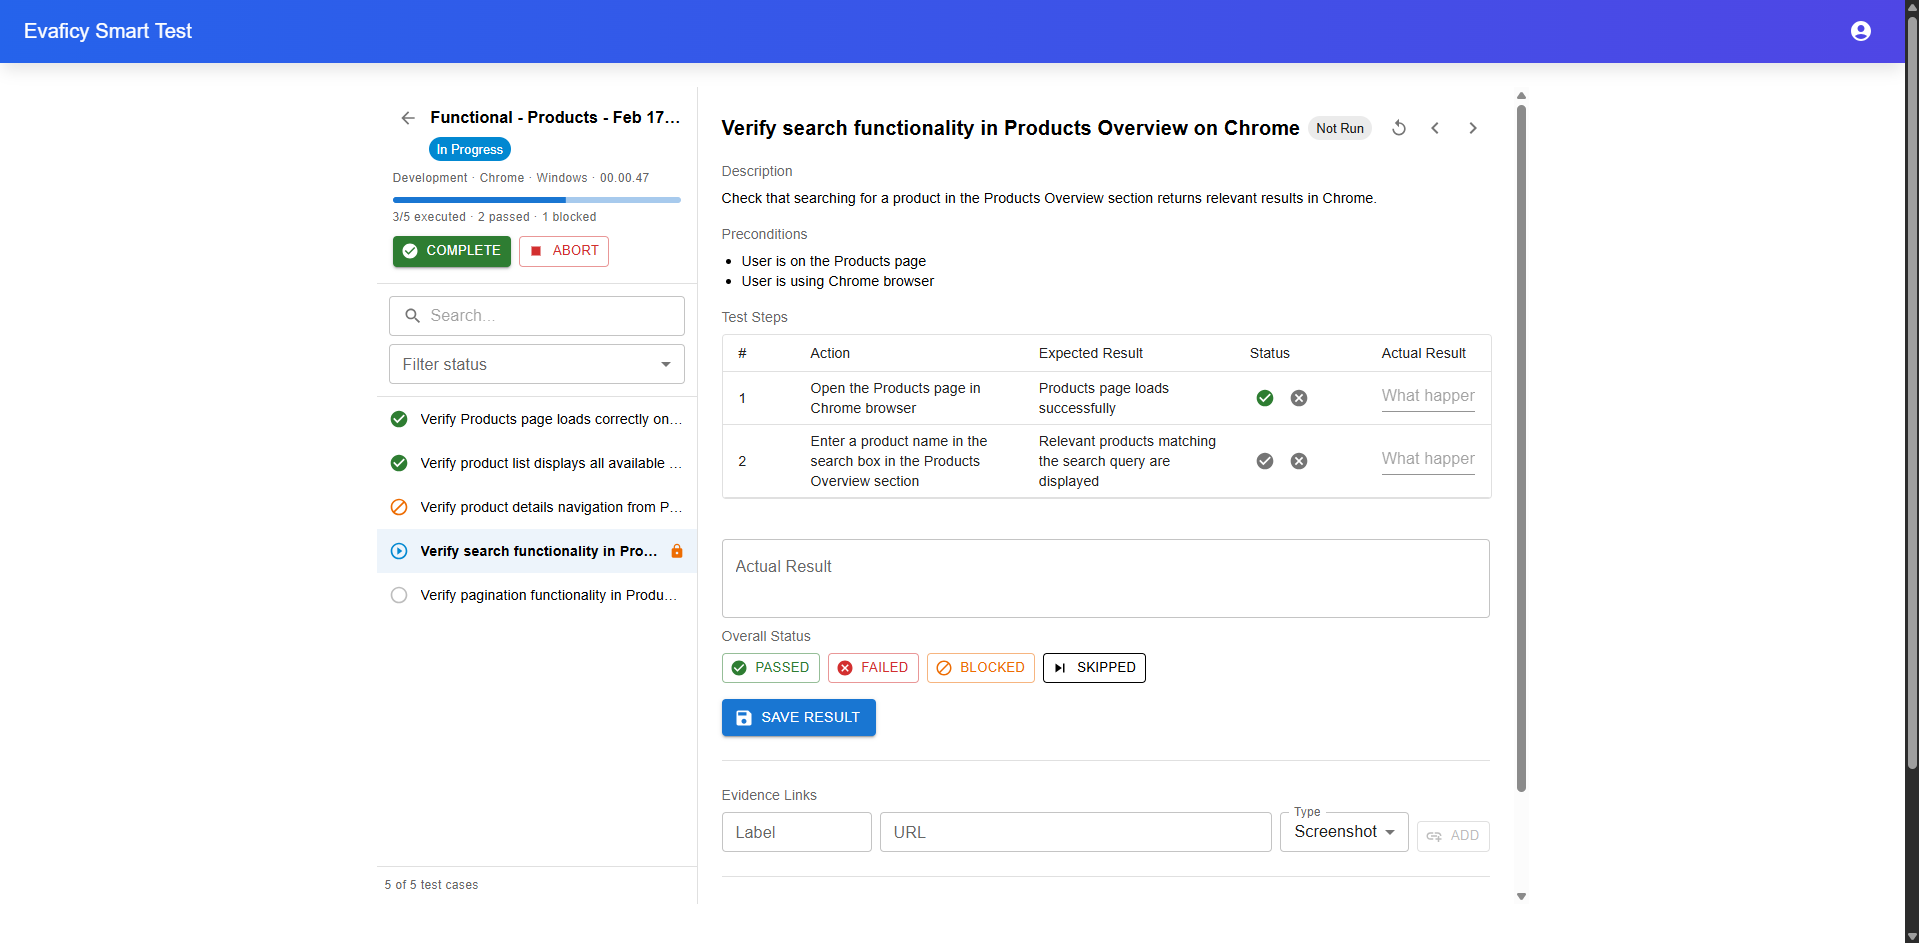Click the detail panel scroll down arrow
1919x943 pixels.
click(1521, 897)
